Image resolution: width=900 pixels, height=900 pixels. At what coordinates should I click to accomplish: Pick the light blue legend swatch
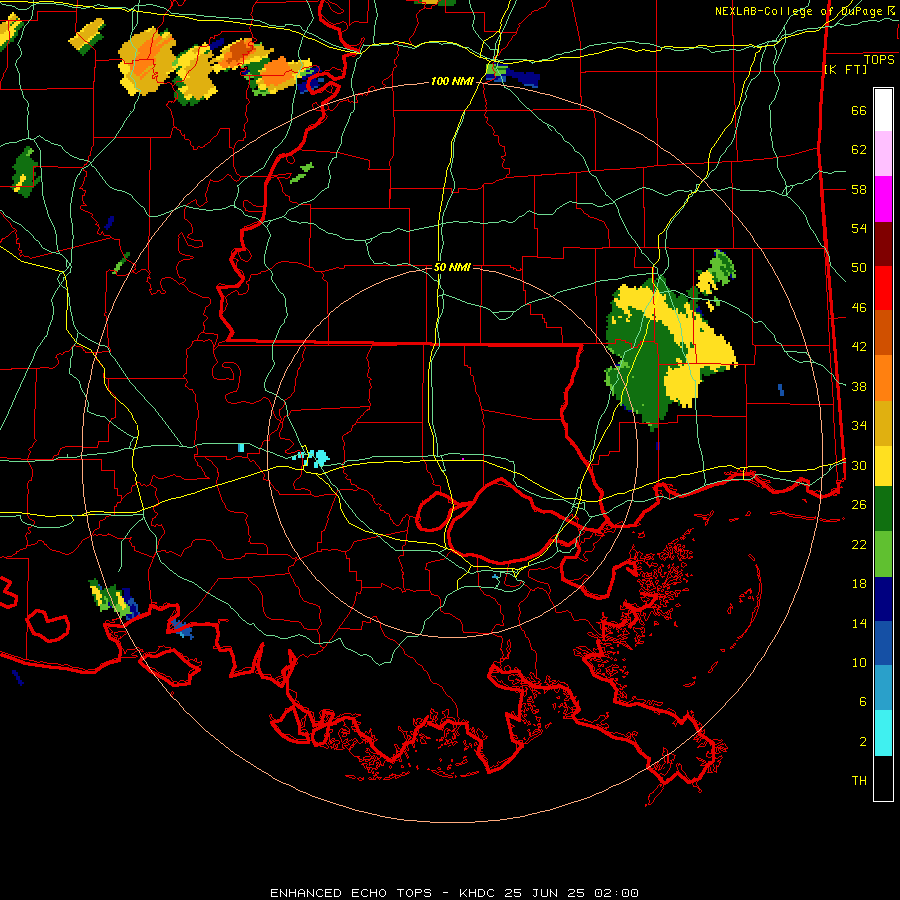point(883,688)
